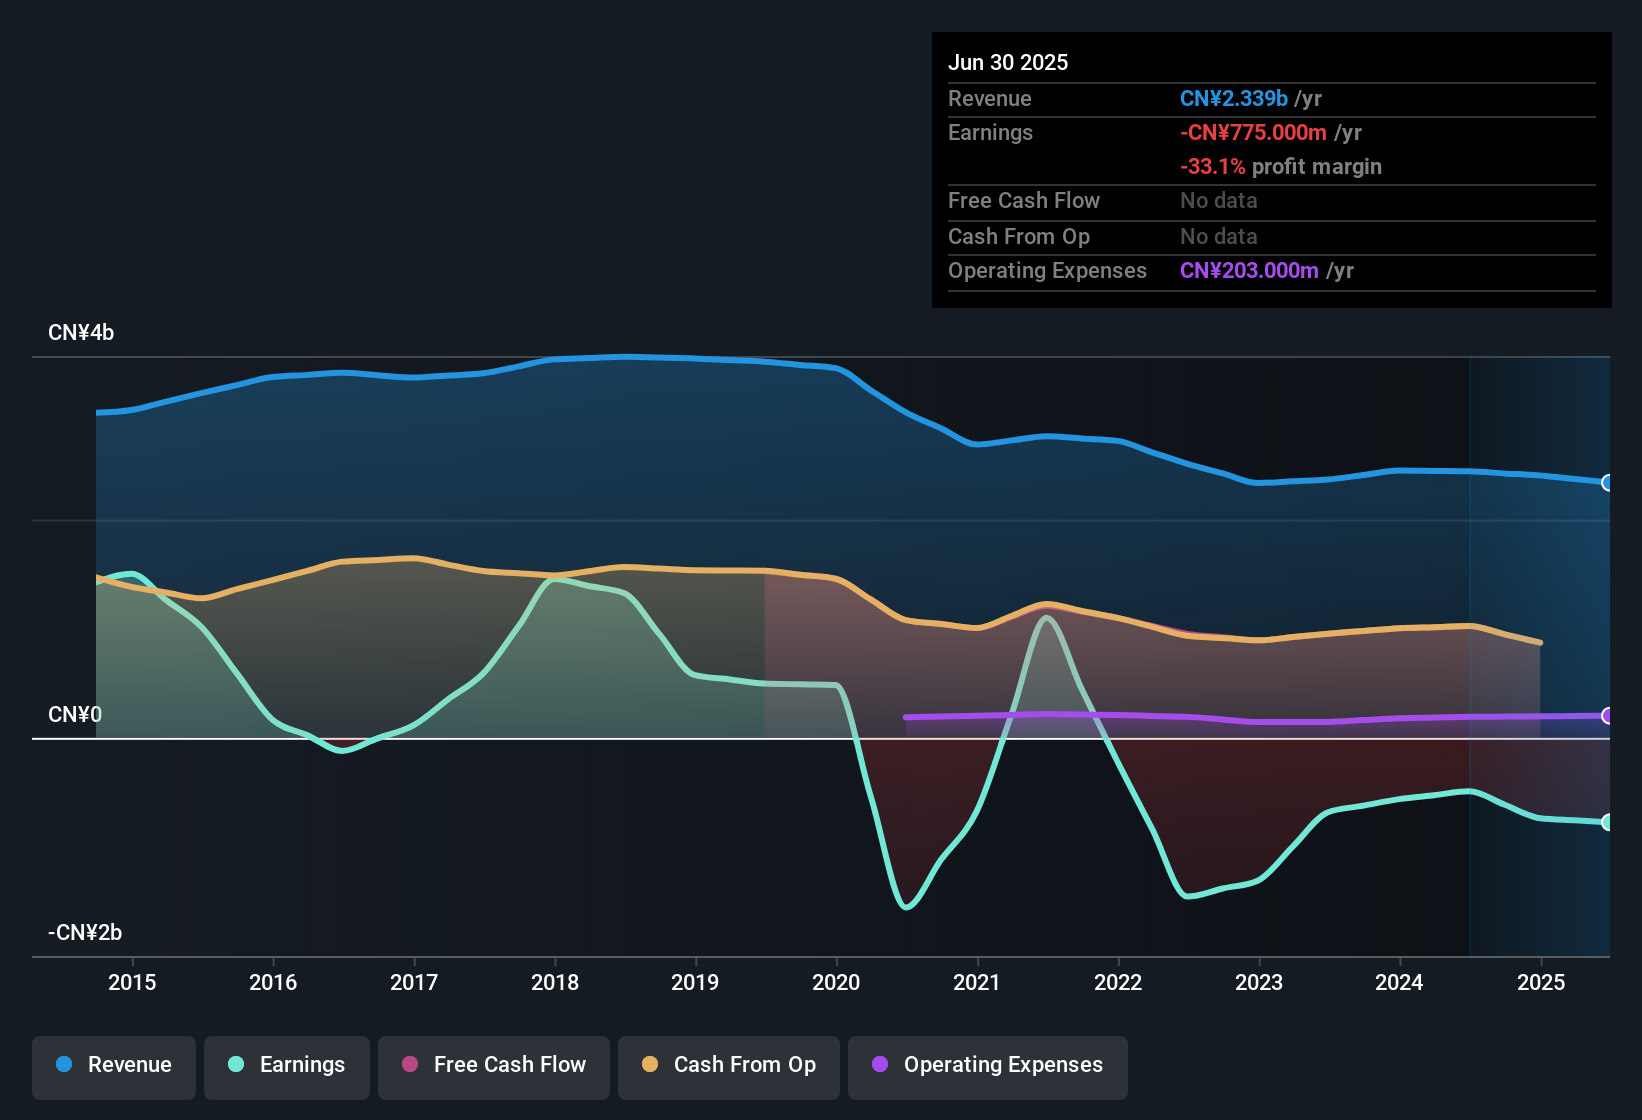
Task: Click the orange Cash From Op legend dot
Action: (x=650, y=1065)
